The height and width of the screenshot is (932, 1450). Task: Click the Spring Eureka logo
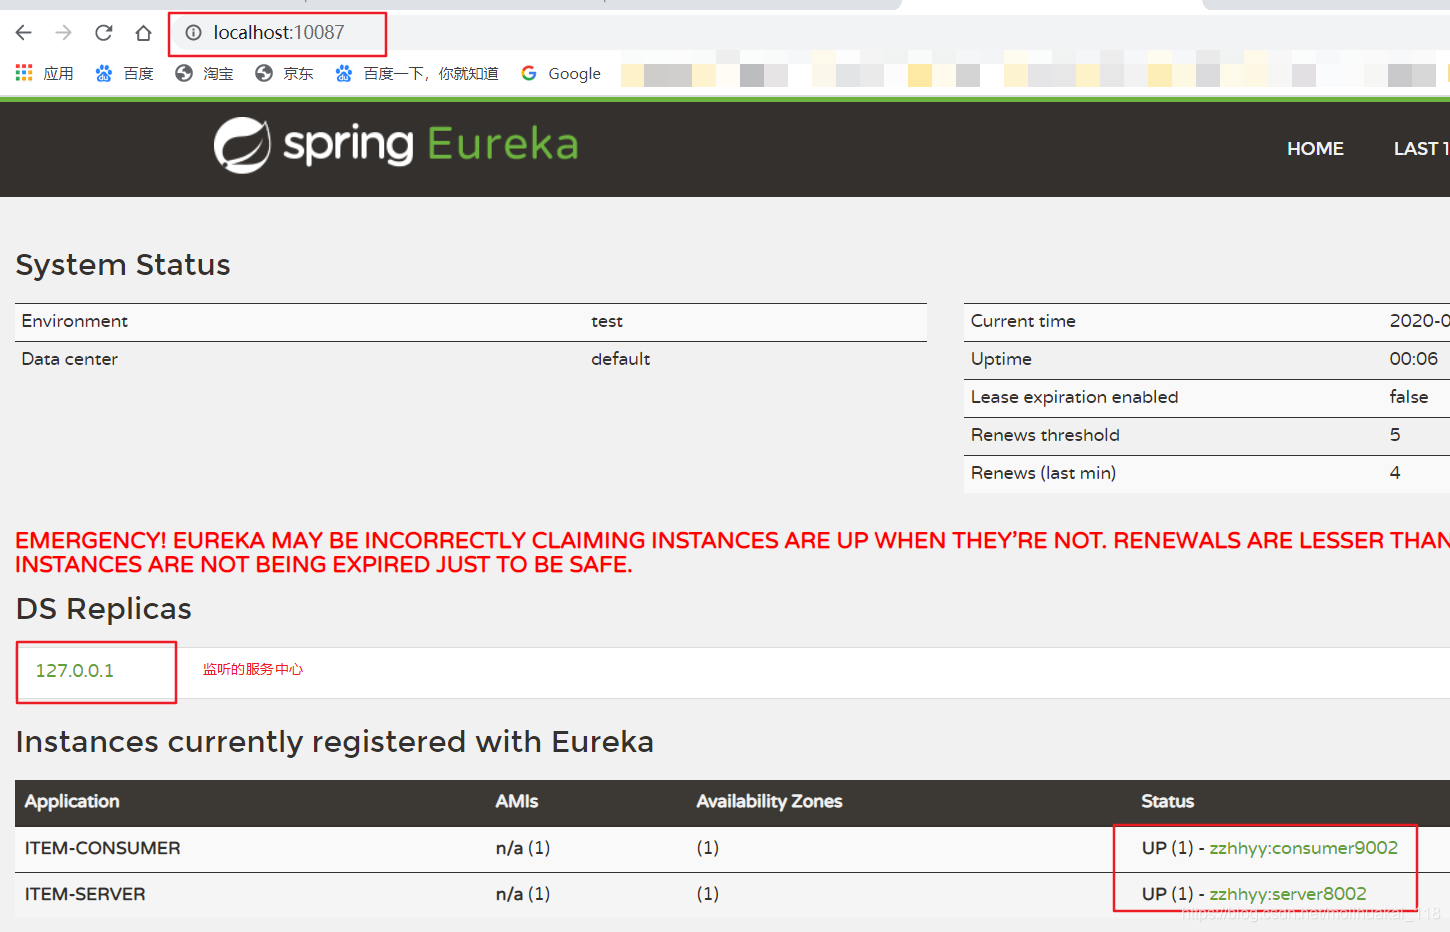tap(396, 145)
